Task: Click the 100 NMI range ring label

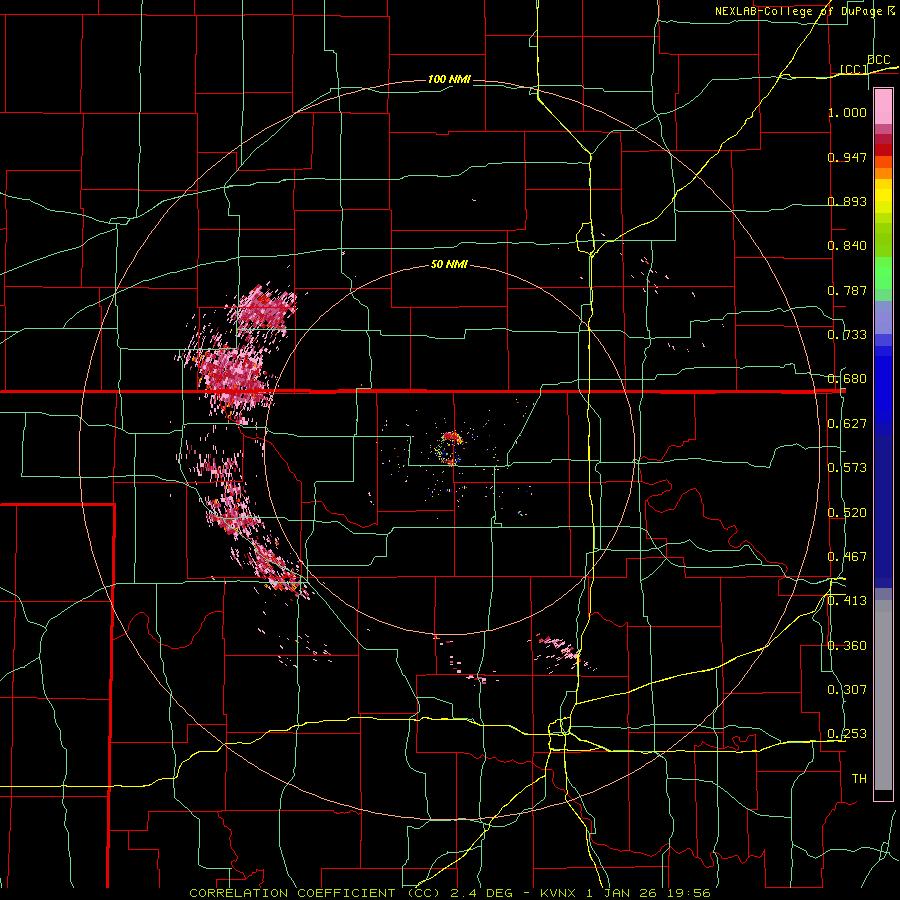Action: (x=449, y=79)
